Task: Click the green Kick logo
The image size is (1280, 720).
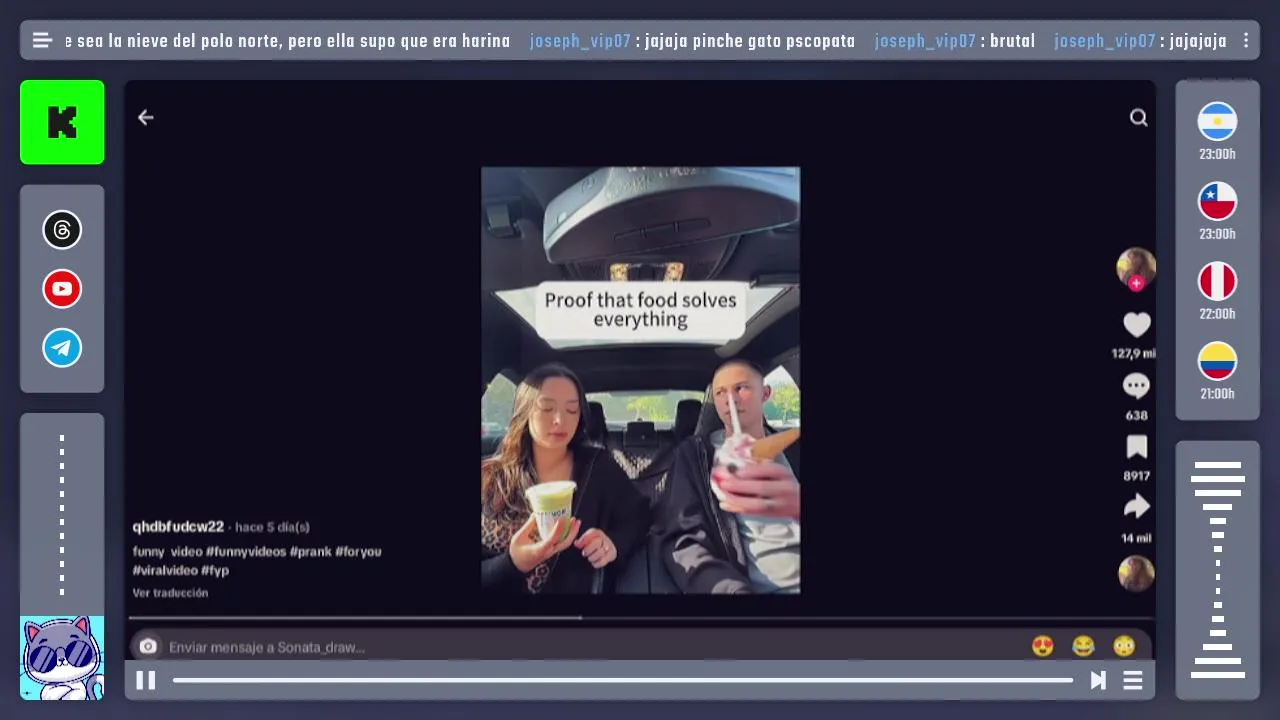Action: coord(62,122)
